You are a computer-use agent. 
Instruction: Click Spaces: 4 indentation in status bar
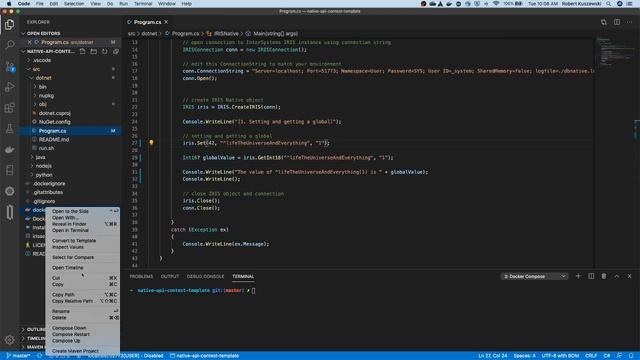[524, 356]
